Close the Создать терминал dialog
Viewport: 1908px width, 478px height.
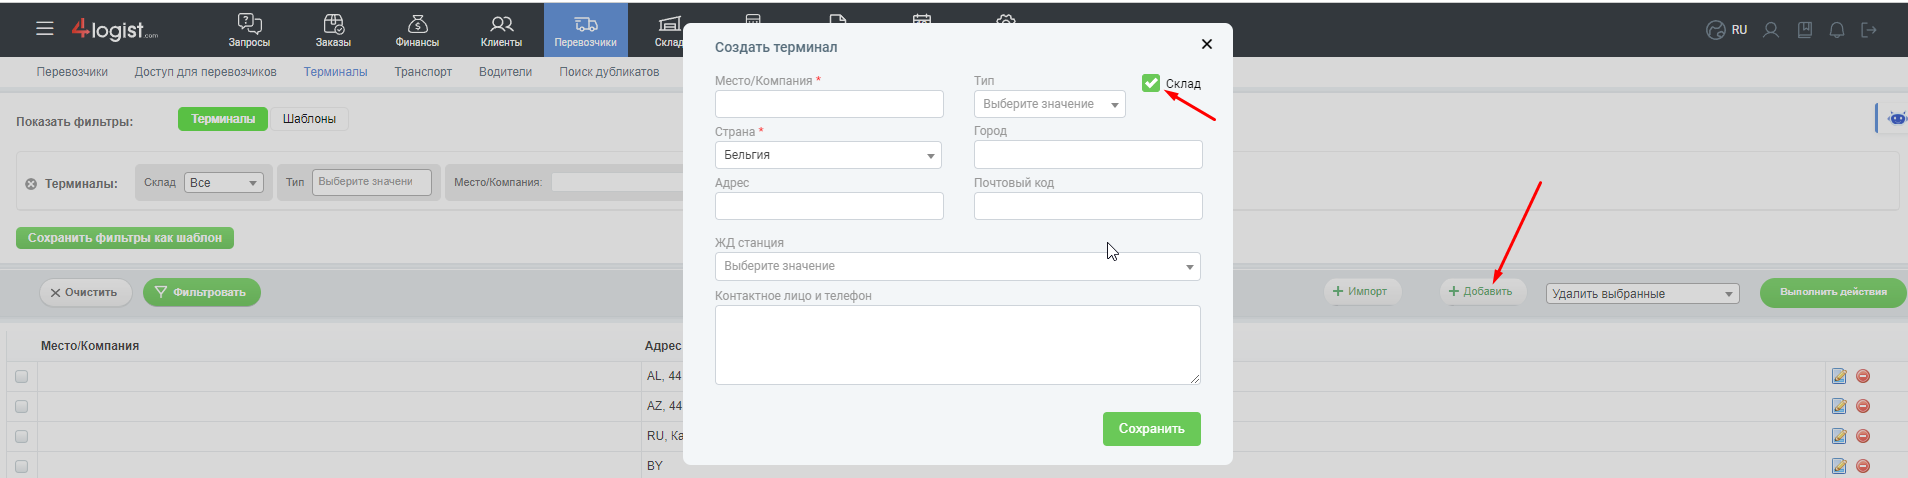(1207, 44)
